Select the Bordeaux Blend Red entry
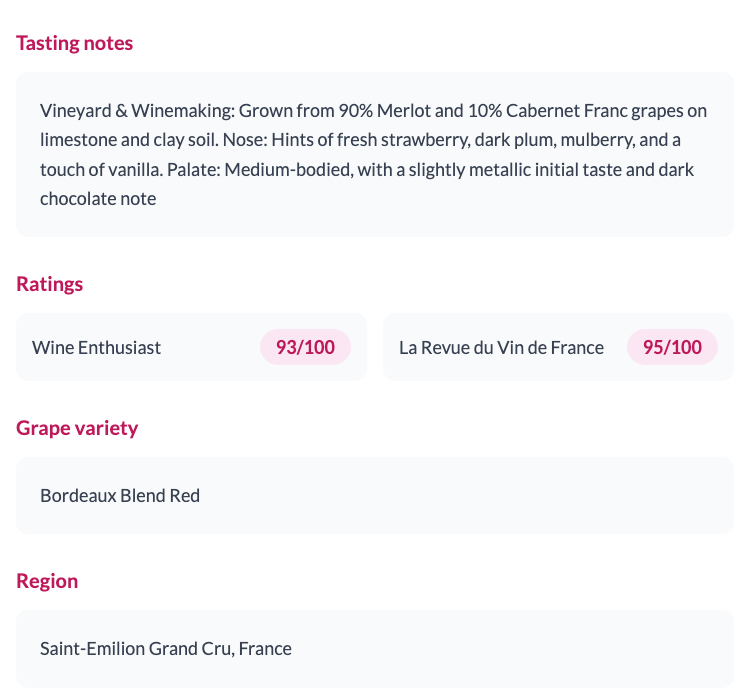This screenshot has height=695, width=755. (120, 495)
